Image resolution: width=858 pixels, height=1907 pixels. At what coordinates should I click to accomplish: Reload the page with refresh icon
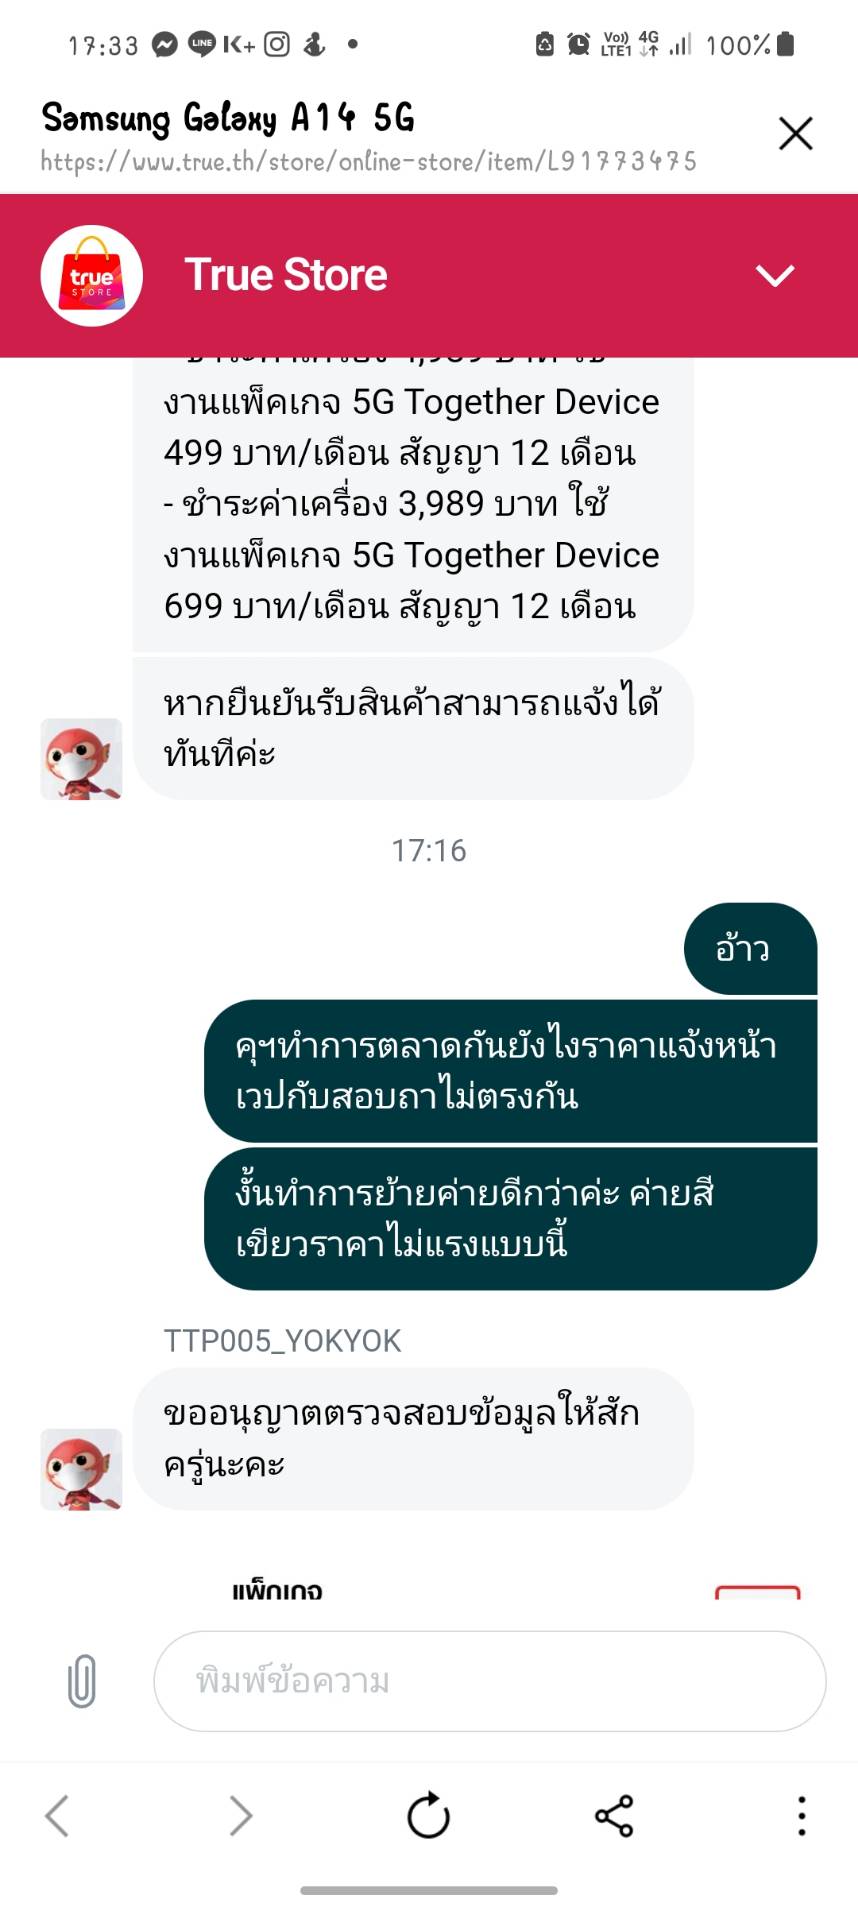[x=428, y=1815]
